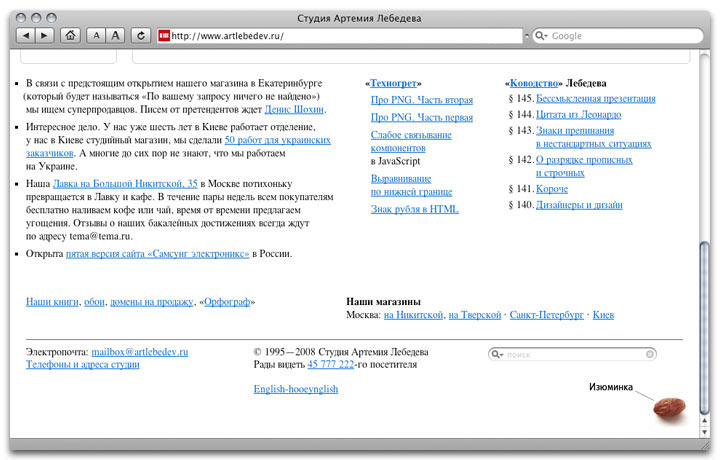
Task: Click the Google search input field
Action: pos(620,36)
